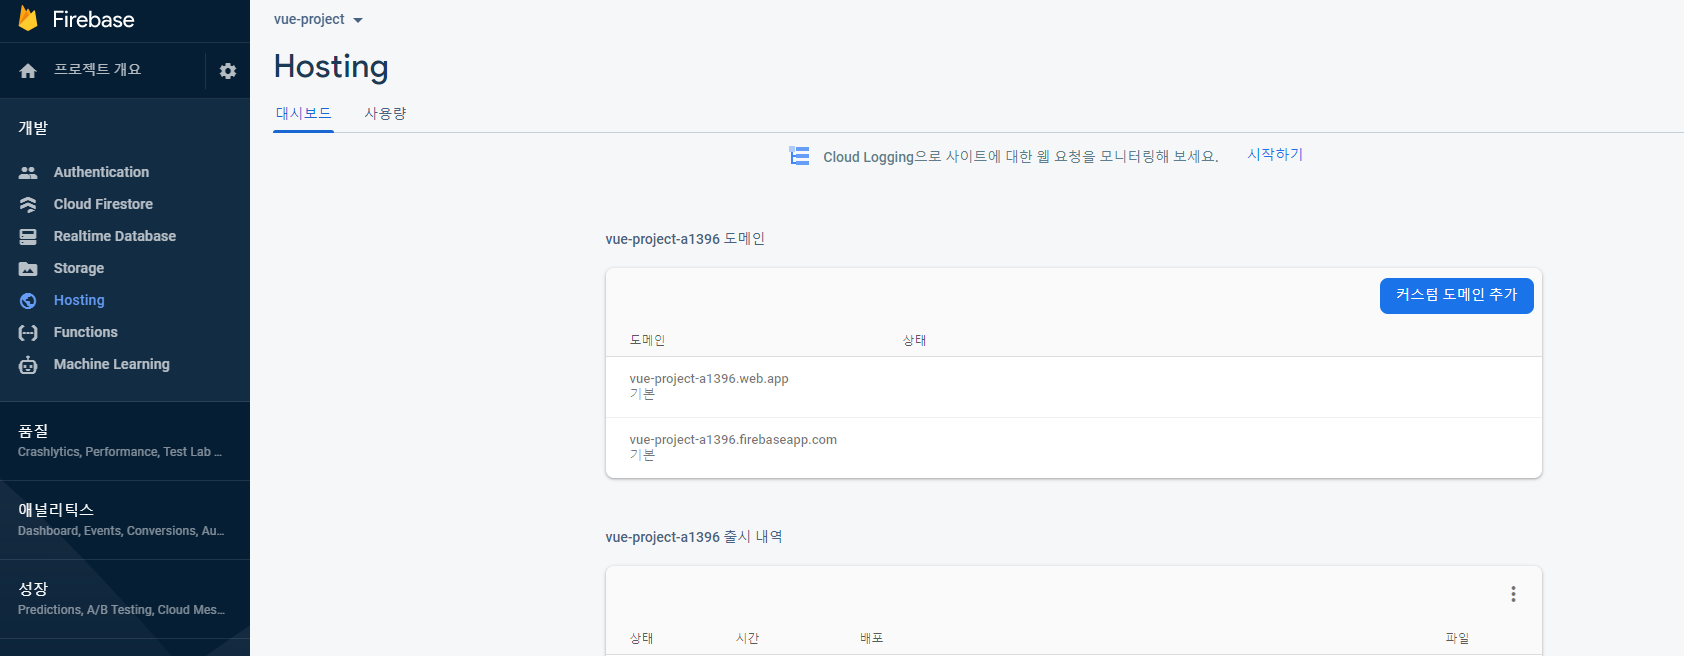Open Machine Learning in the sidebar
The image size is (1684, 656).
click(112, 364)
